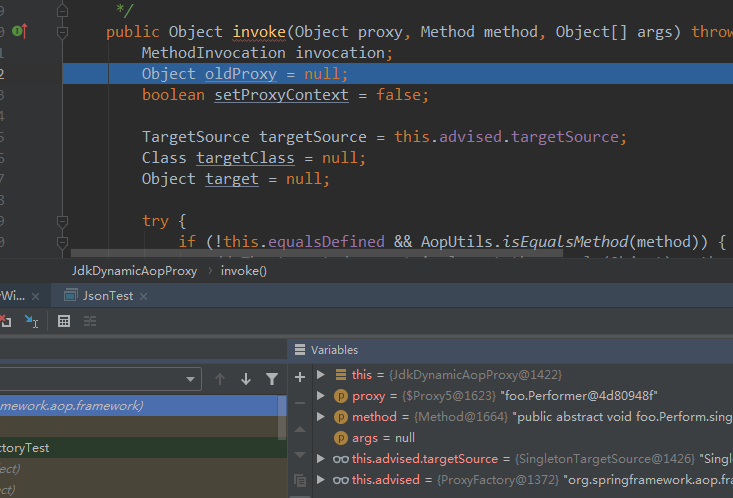
Task: Click the filter frames funnel icon
Action: pyautogui.click(x=272, y=379)
